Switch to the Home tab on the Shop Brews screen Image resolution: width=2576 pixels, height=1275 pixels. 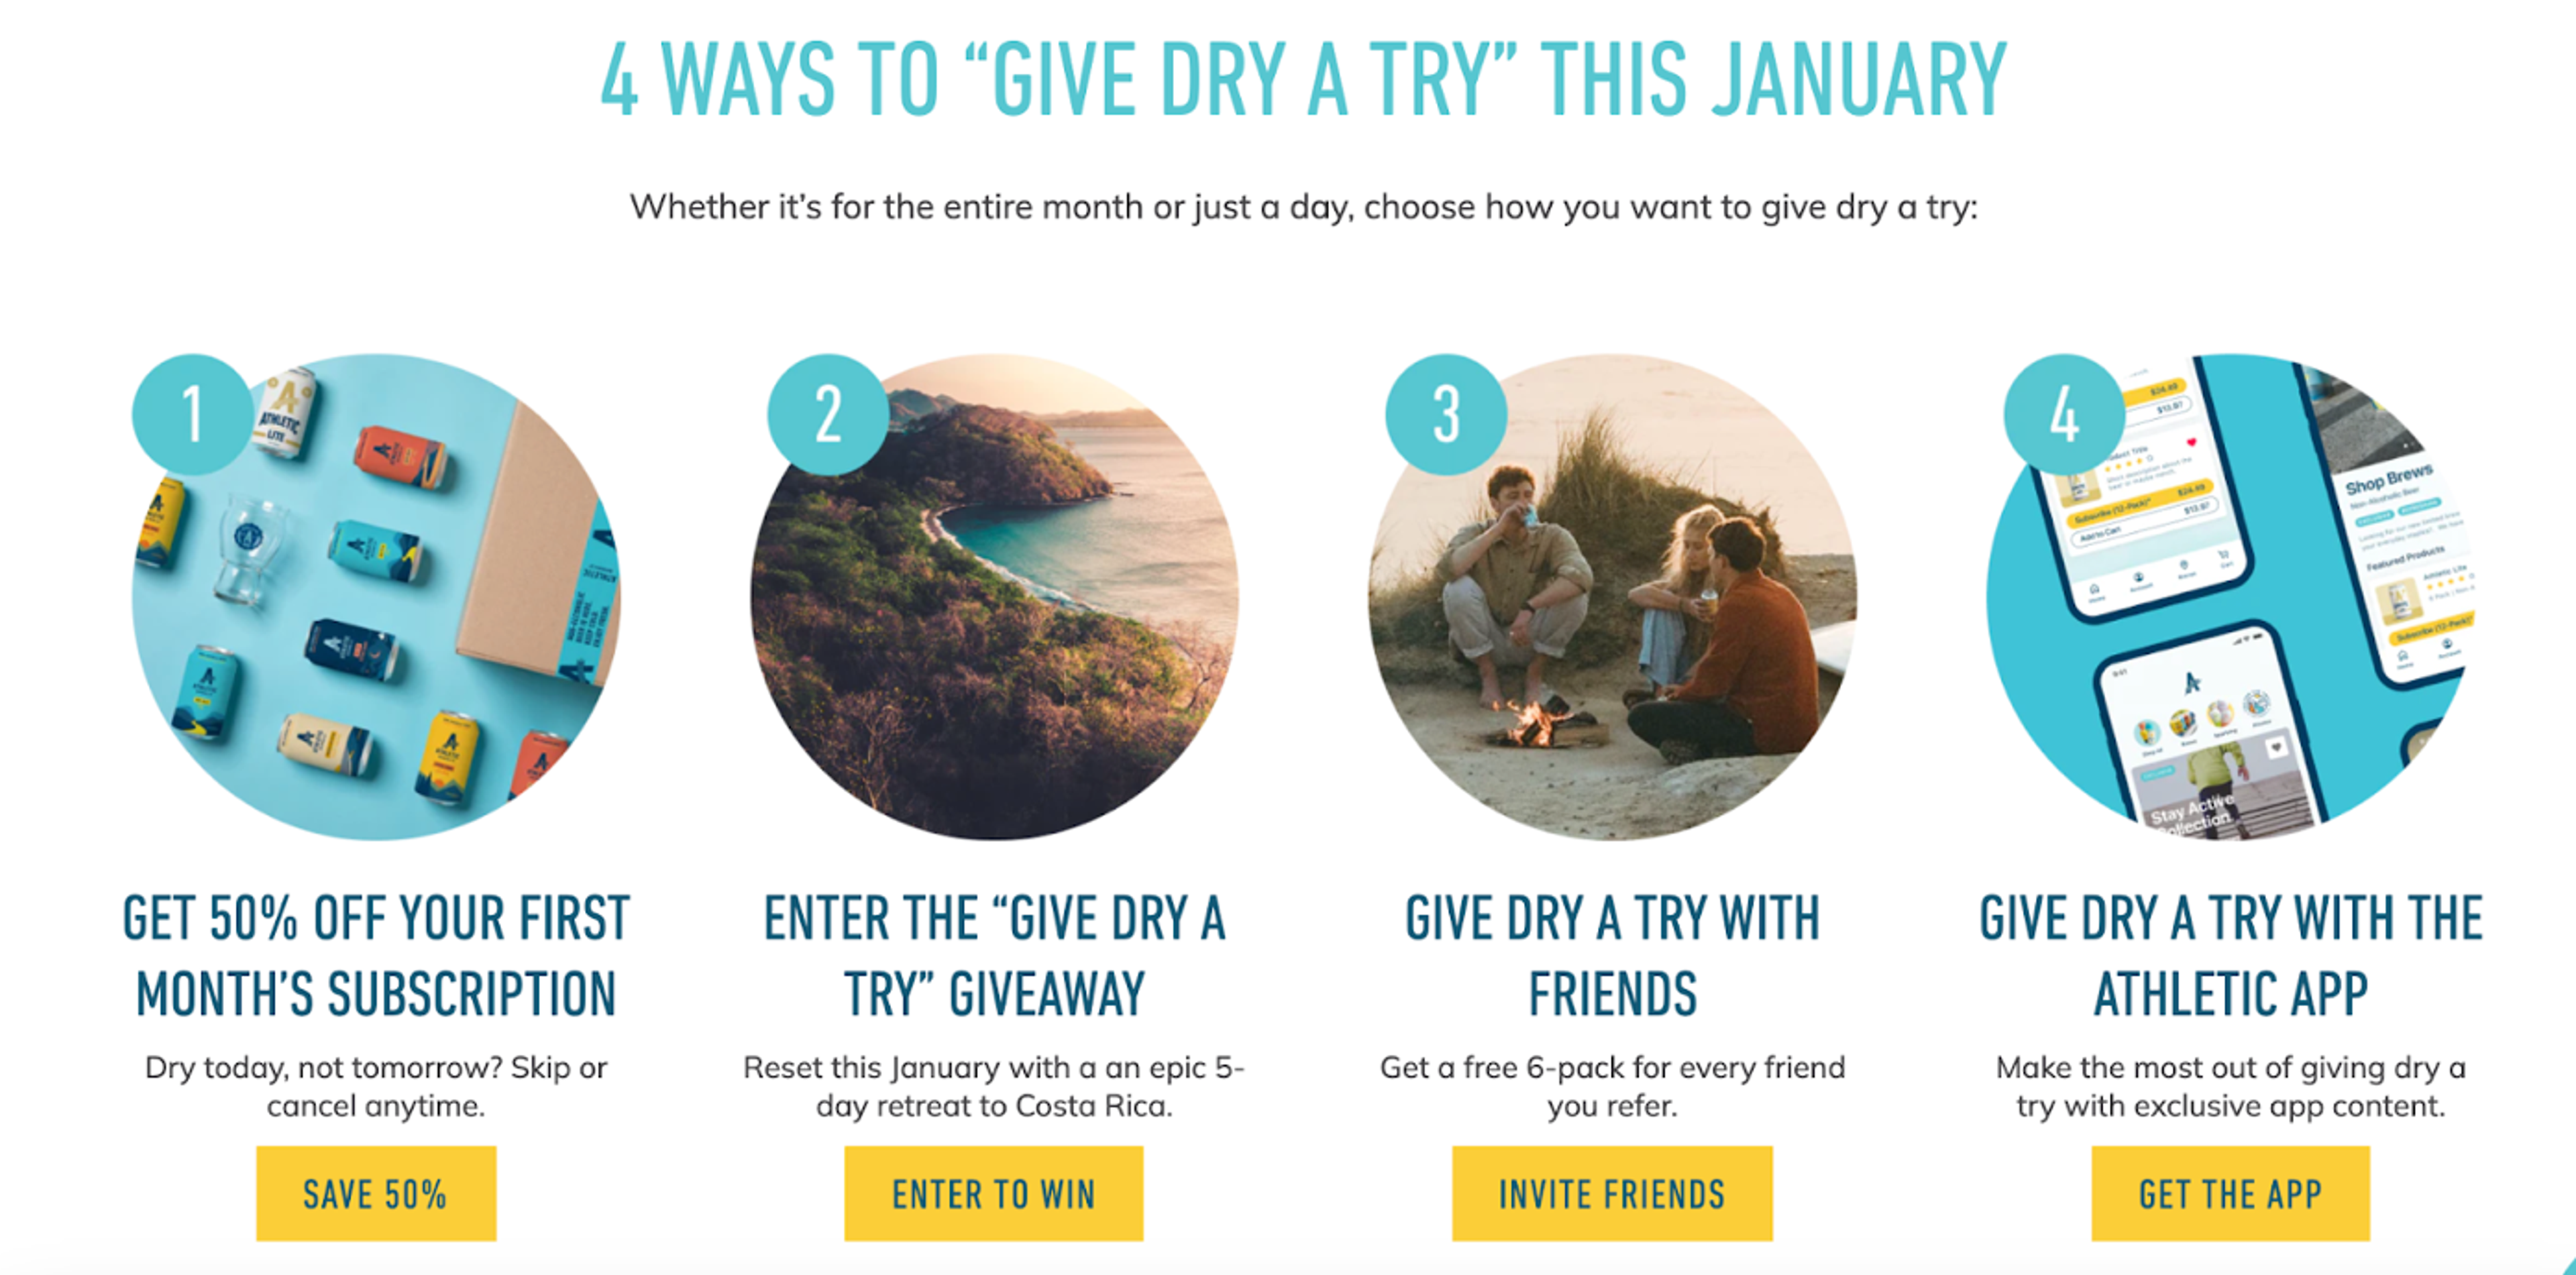[2403, 657]
